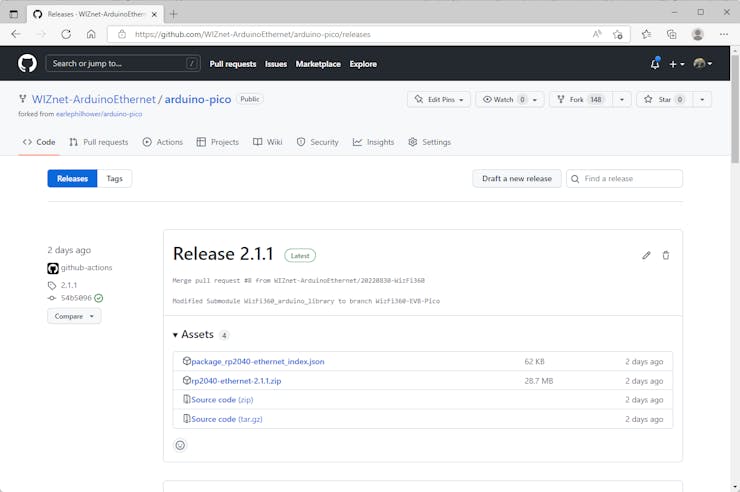
Task: Open Pull requests in top navigation
Action: pyautogui.click(x=233, y=64)
